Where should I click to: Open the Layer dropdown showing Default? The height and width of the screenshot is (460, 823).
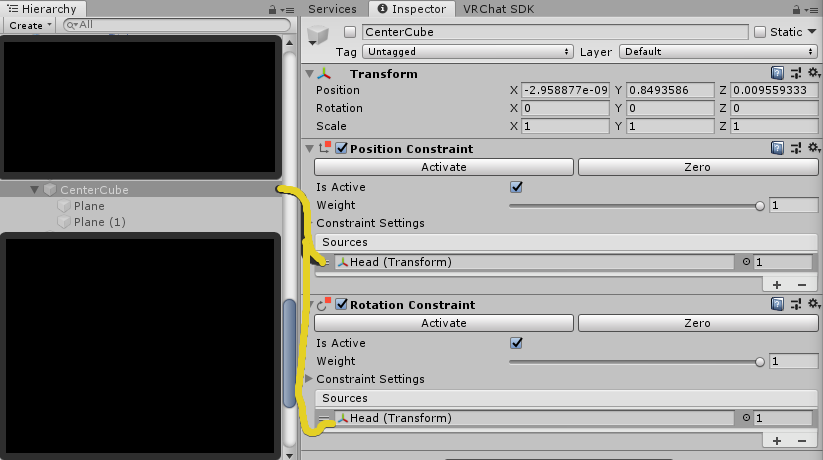pyautogui.click(x=718, y=51)
